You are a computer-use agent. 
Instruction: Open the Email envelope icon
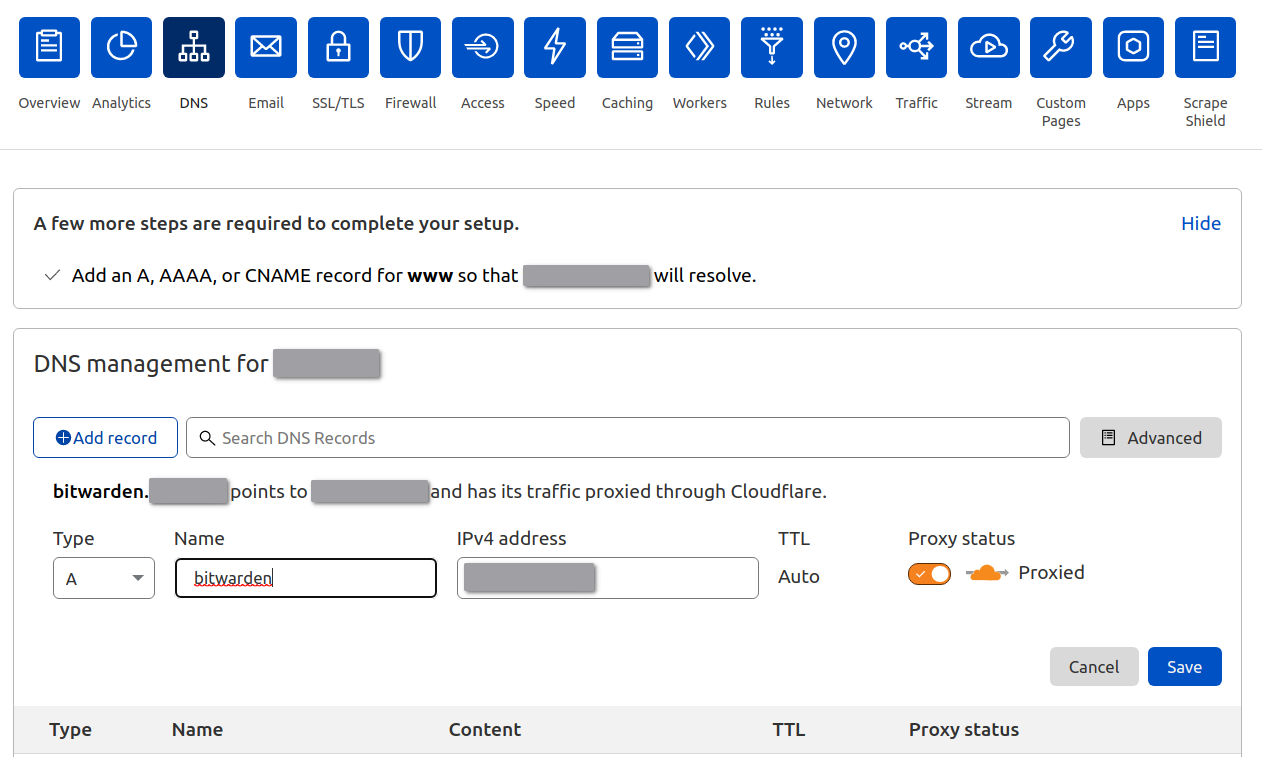pyautogui.click(x=266, y=47)
